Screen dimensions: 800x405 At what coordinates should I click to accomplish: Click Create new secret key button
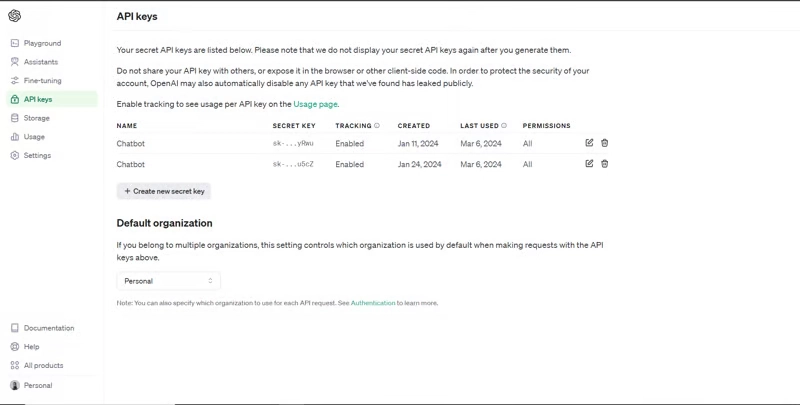click(x=164, y=191)
